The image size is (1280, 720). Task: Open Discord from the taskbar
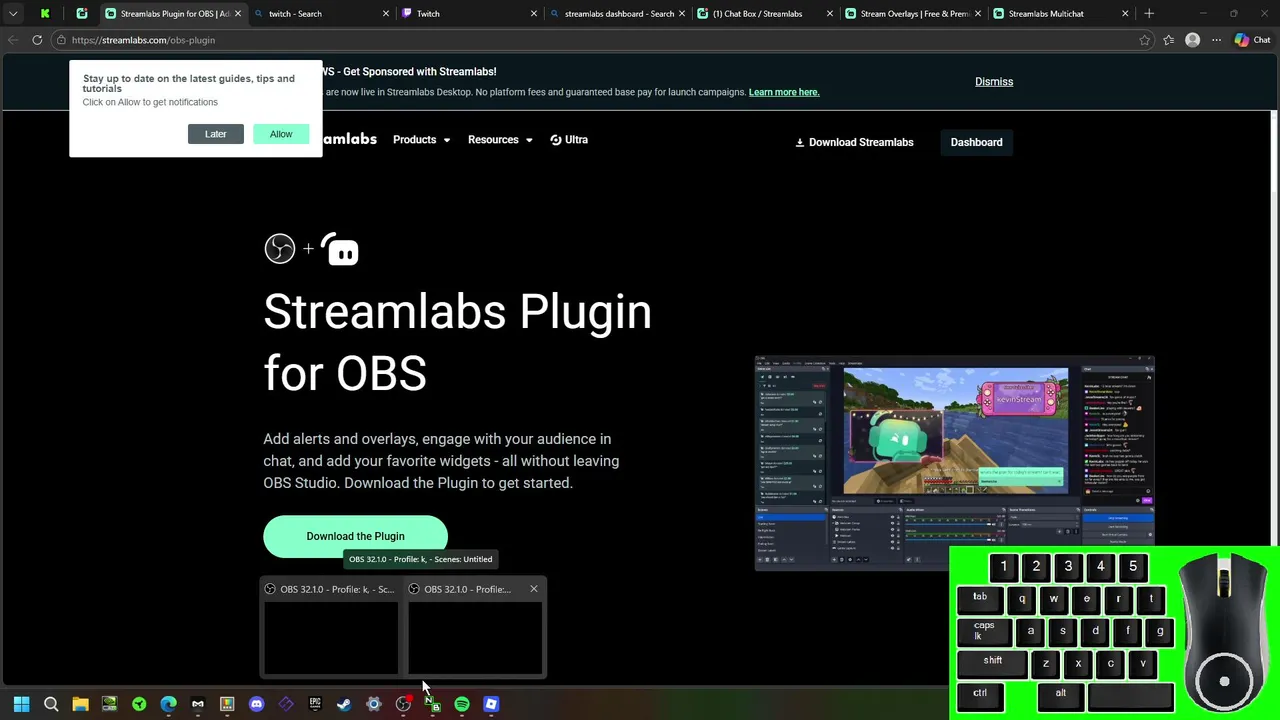coord(256,704)
